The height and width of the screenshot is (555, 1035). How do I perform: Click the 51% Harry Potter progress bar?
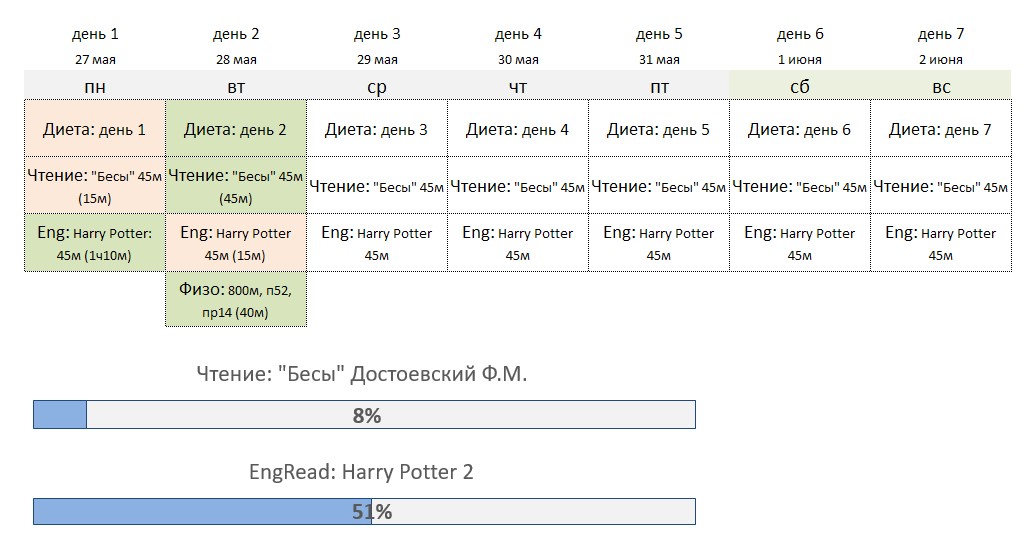(x=364, y=511)
